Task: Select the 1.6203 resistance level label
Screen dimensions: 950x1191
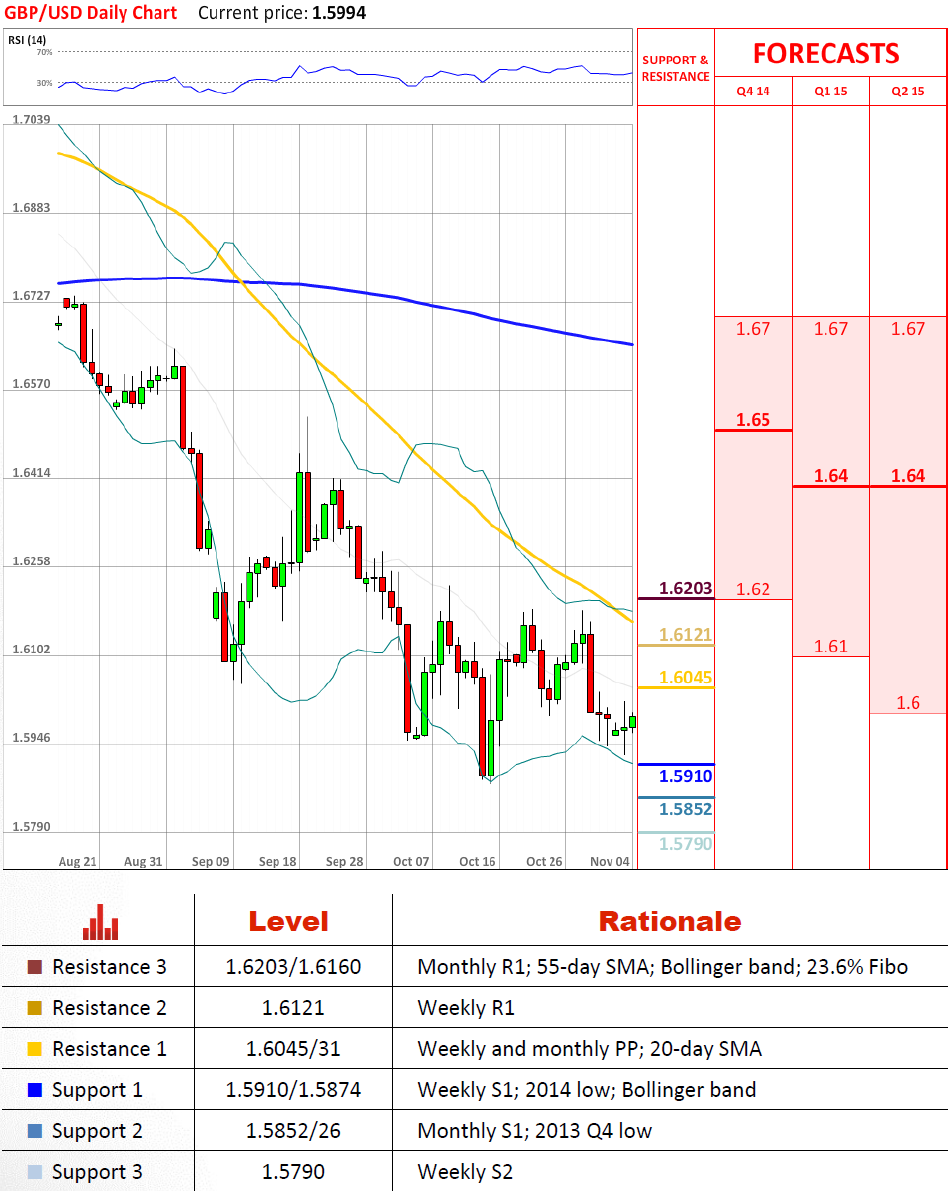Action: click(685, 589)
